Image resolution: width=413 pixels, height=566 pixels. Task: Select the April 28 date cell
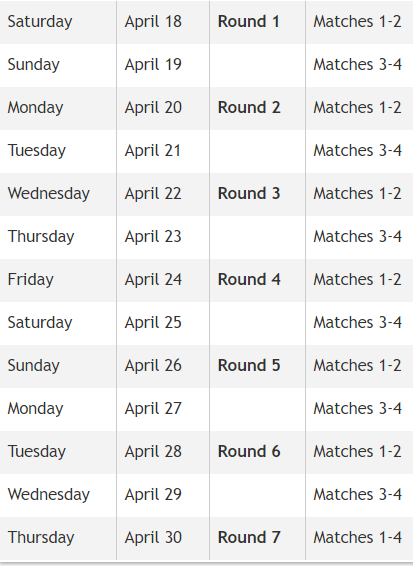coord(153,451)
